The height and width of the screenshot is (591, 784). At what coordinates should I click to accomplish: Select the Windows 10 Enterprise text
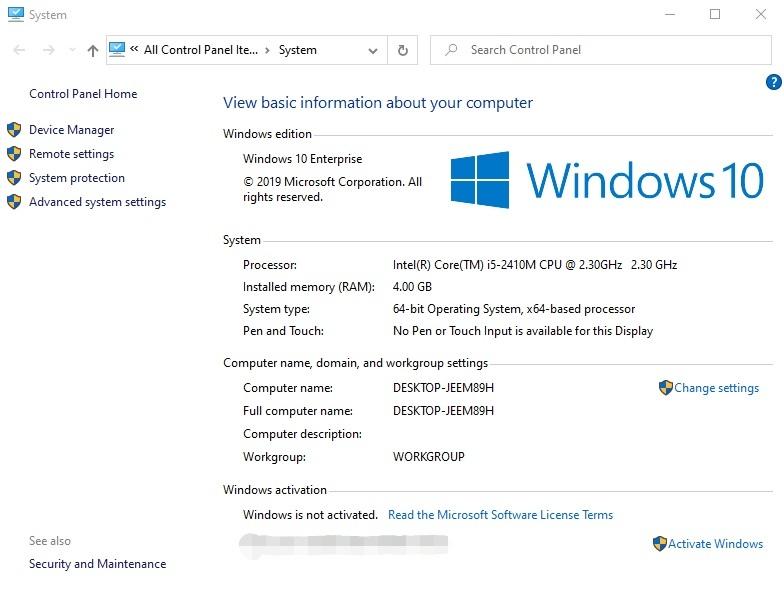[x=302, y=159]
